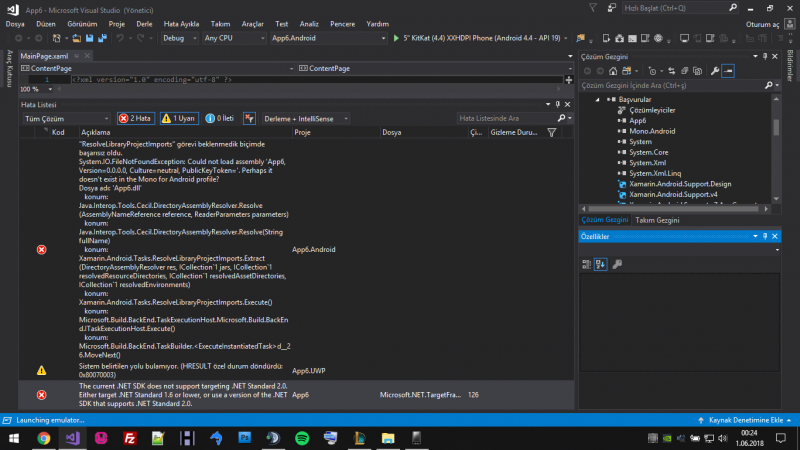Open the Dosya menu
The image size is (800, 450).
[15, 24]
